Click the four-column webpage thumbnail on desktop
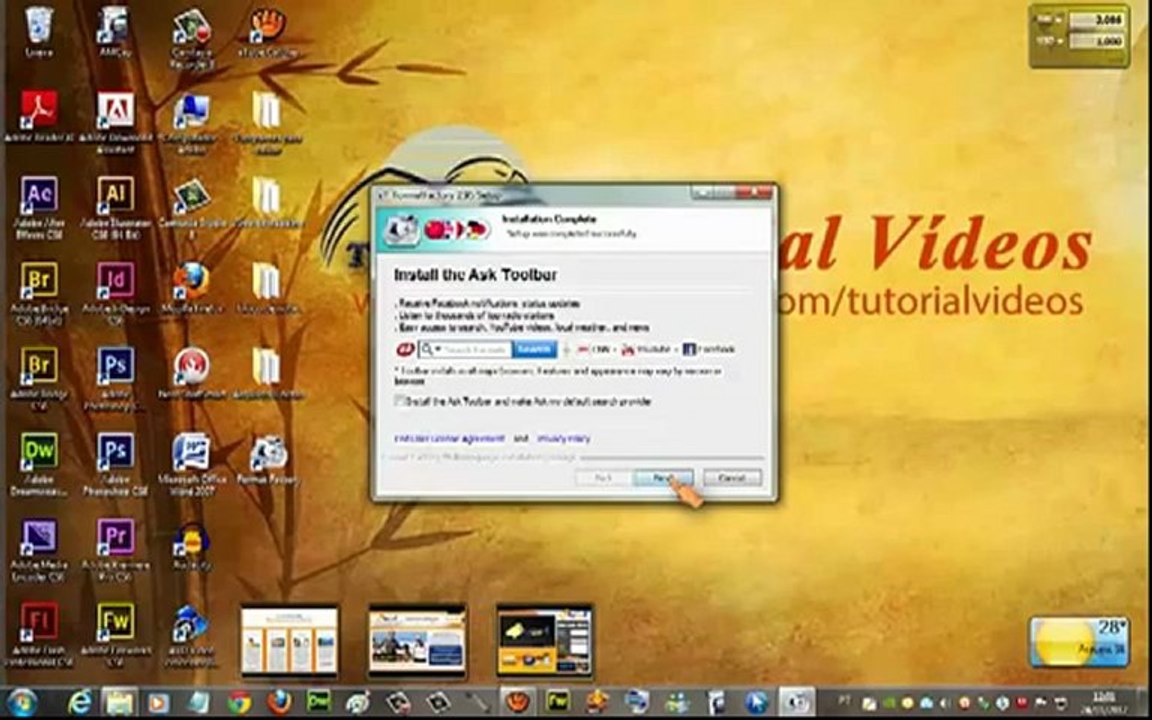Image resolution: width=1152 pixels, height=720 pixels. [x=289, y=642]
